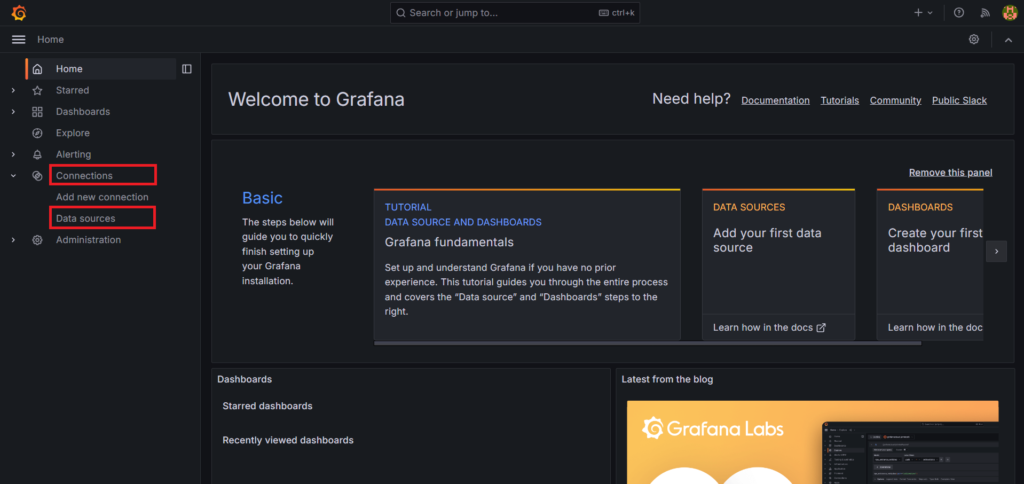Open Alerting in the sidebar
This screenshot has width=1024, height=484.
[73, 155]
